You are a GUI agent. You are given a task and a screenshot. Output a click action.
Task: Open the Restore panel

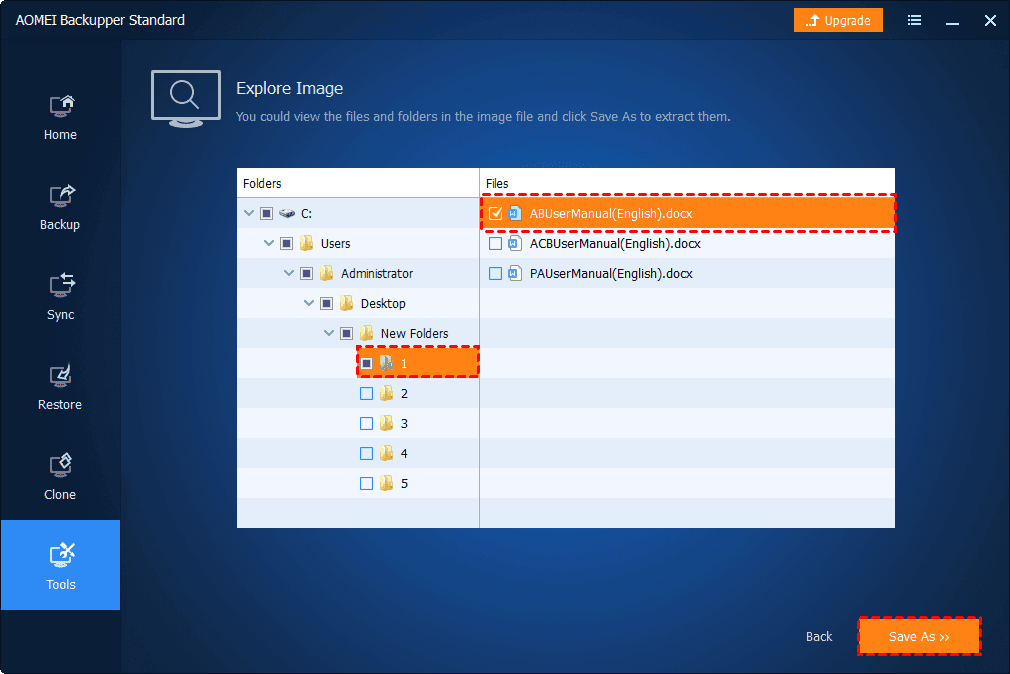(x=60, y=385)
